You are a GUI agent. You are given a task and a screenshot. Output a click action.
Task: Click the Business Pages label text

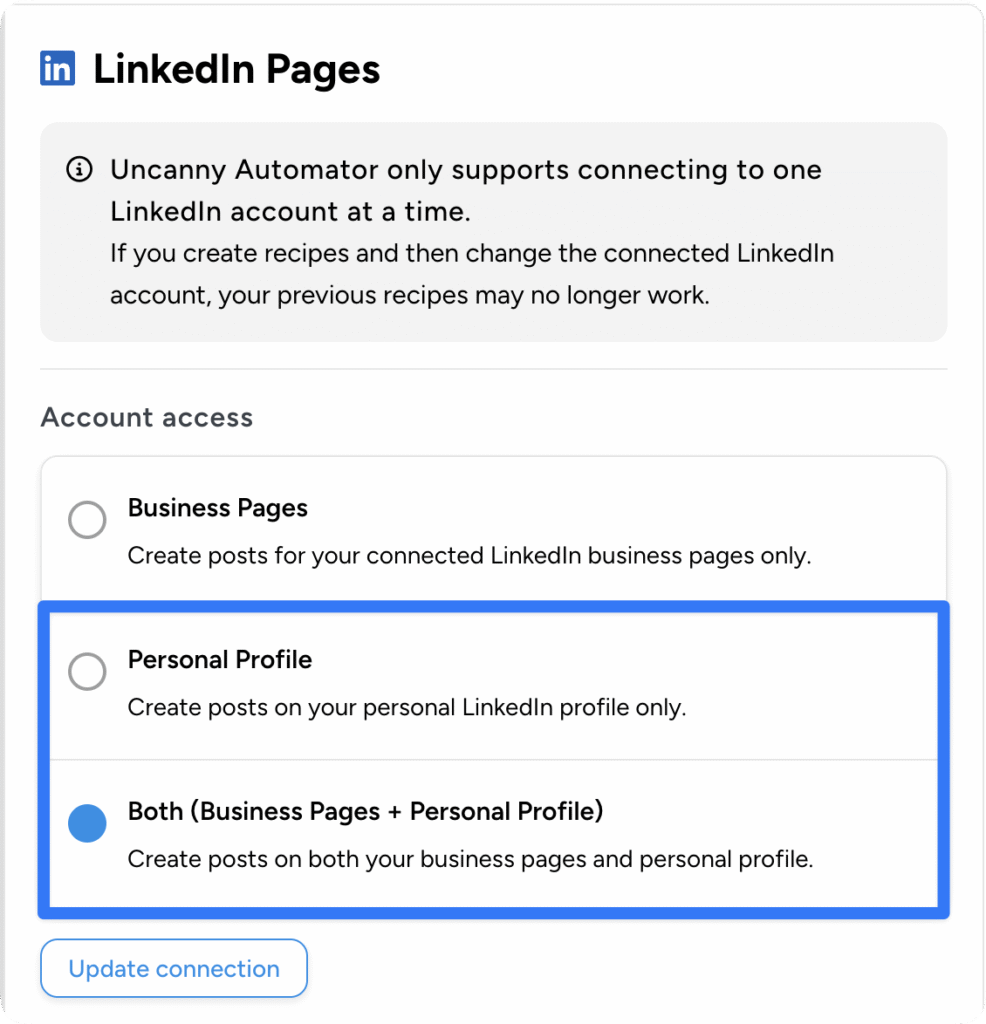pyautogui.click(x=217, y=508)
